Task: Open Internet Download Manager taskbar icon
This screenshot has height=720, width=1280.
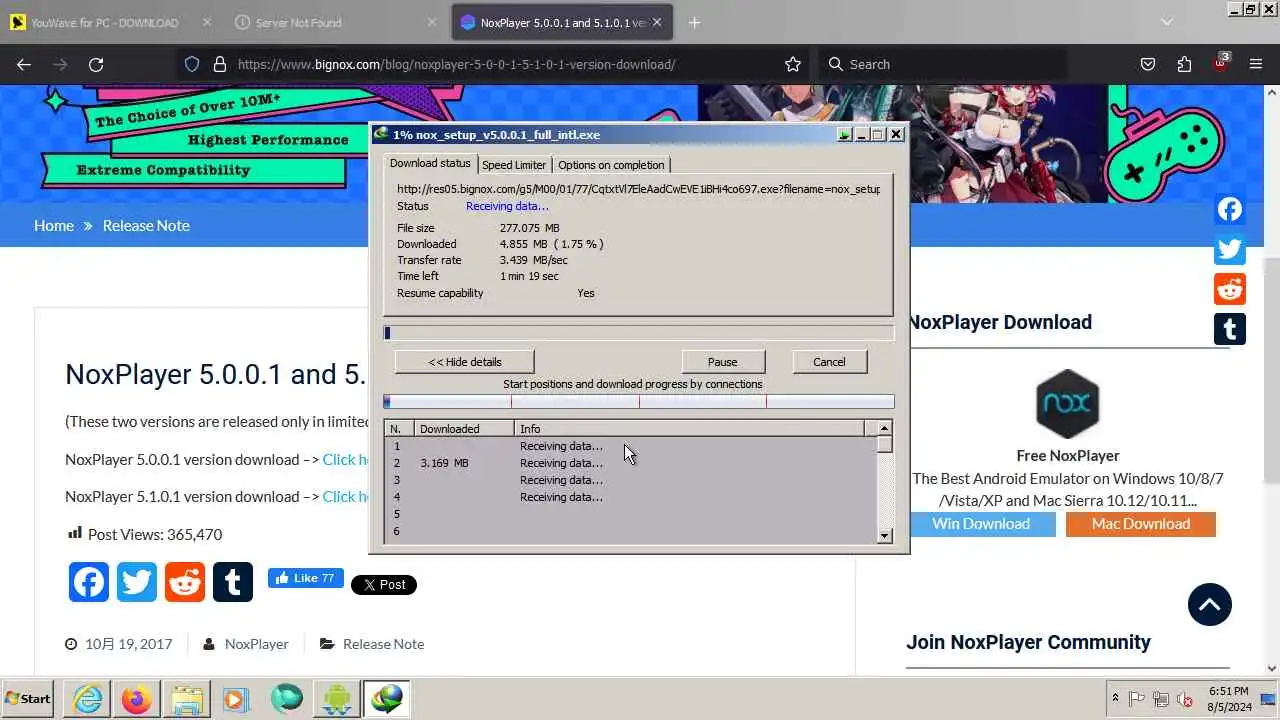Action: [386, 699]
